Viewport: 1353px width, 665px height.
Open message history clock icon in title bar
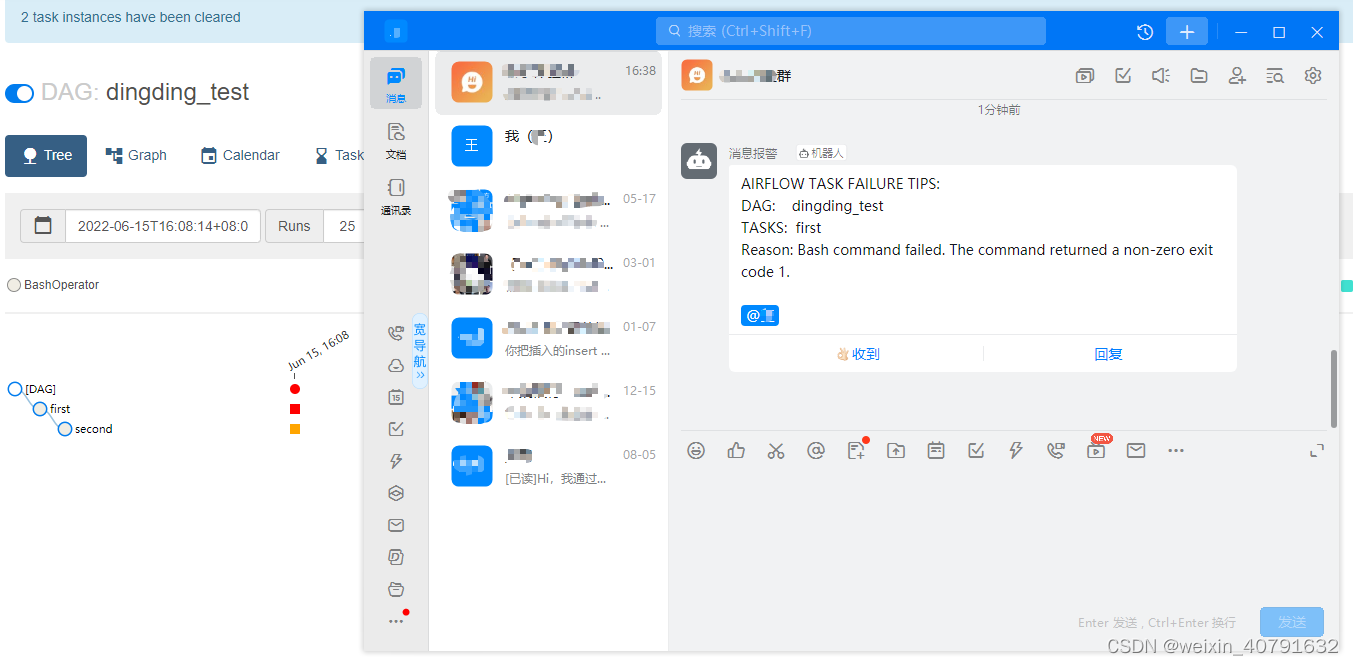point(1145,32)
